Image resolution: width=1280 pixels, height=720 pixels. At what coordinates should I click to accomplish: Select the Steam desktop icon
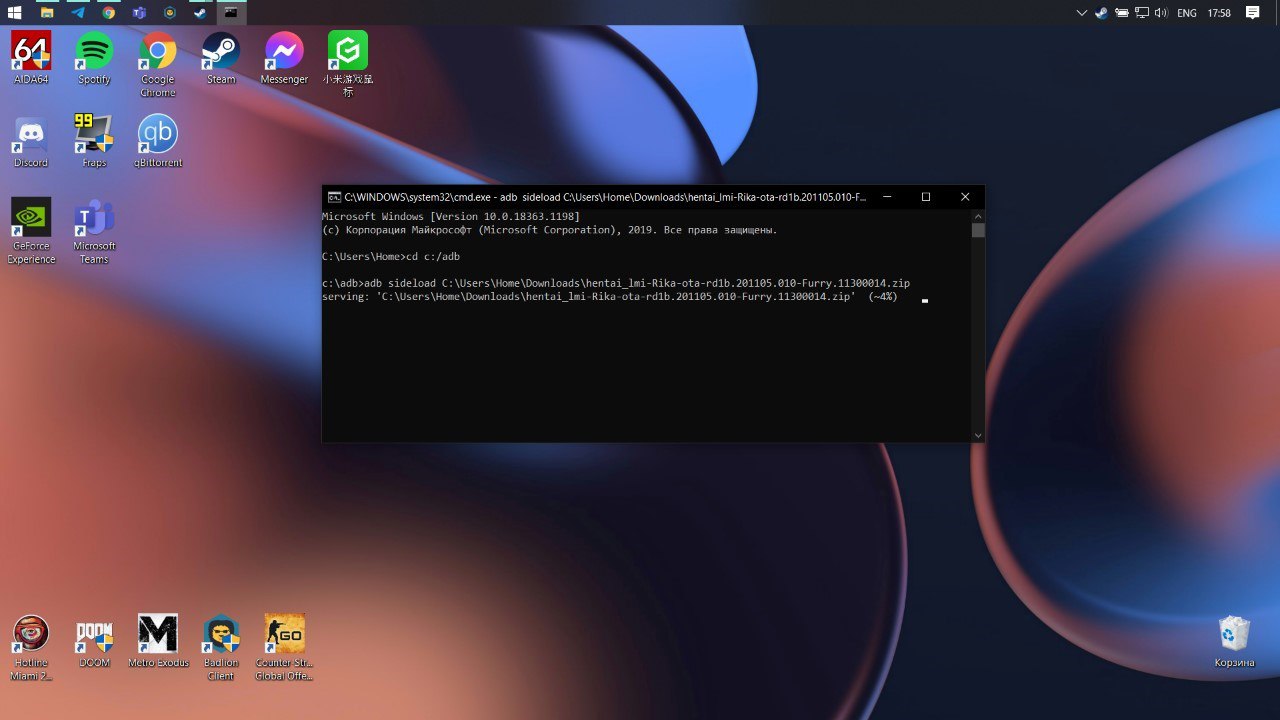coord(221,58)
